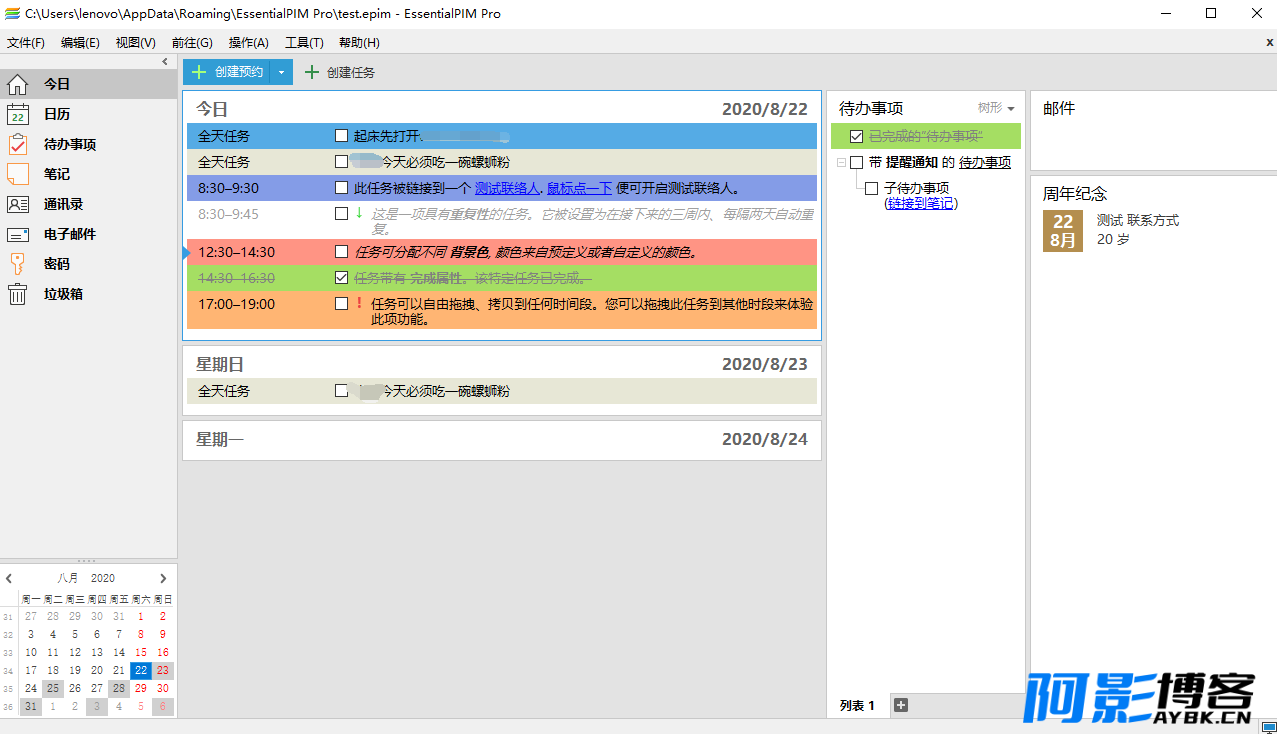The width and height of the screenshot is (1277, 734).
Task: Select day 25 in the mini calendar
Action: 53,688
